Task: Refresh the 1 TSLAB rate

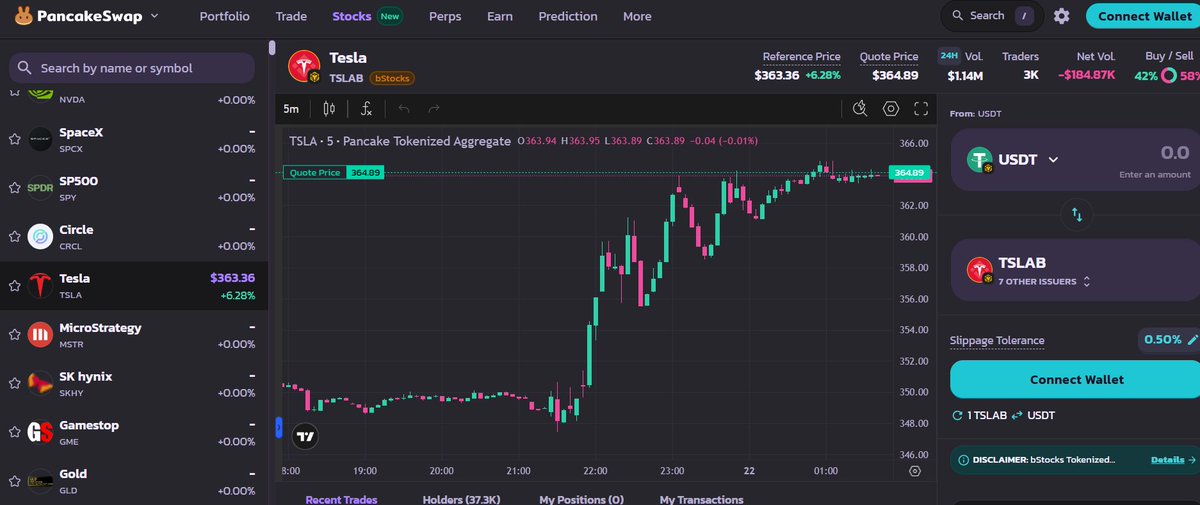Action: [x=957, y=415]
